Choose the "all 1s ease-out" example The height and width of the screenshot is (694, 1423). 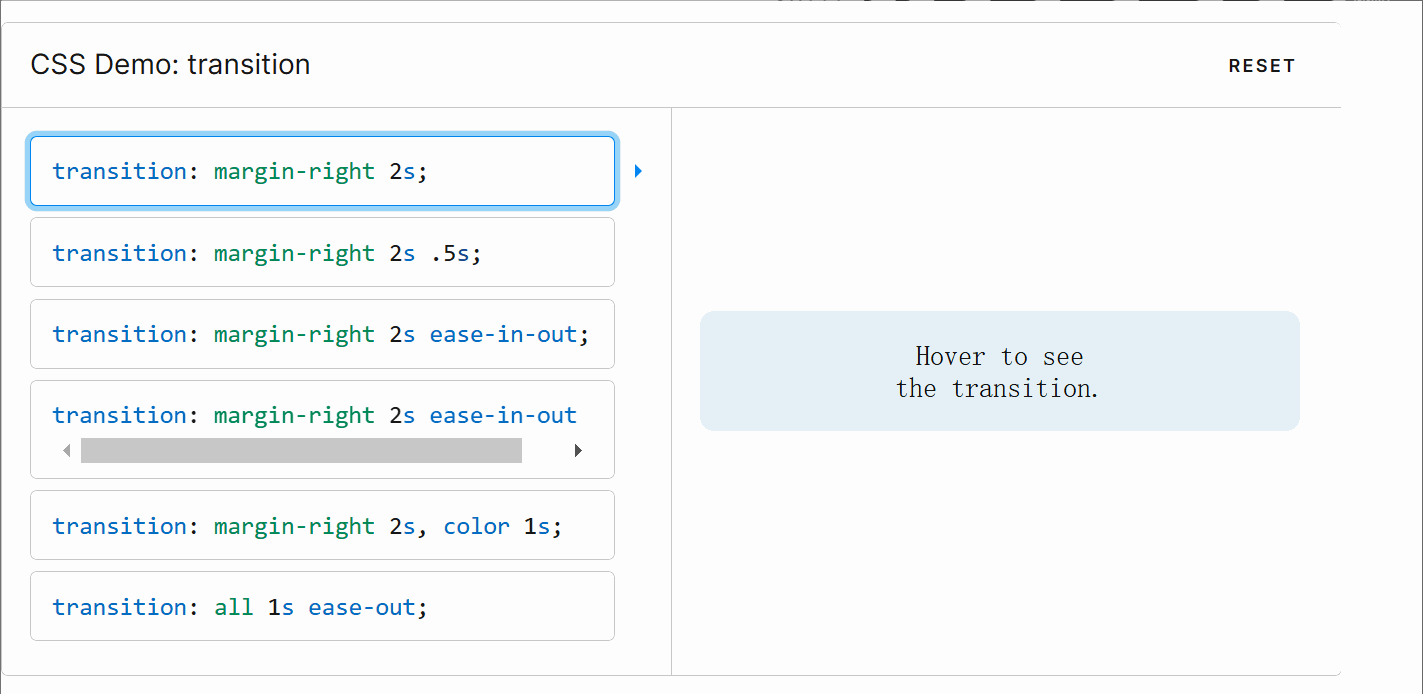(x=322, y=606)
